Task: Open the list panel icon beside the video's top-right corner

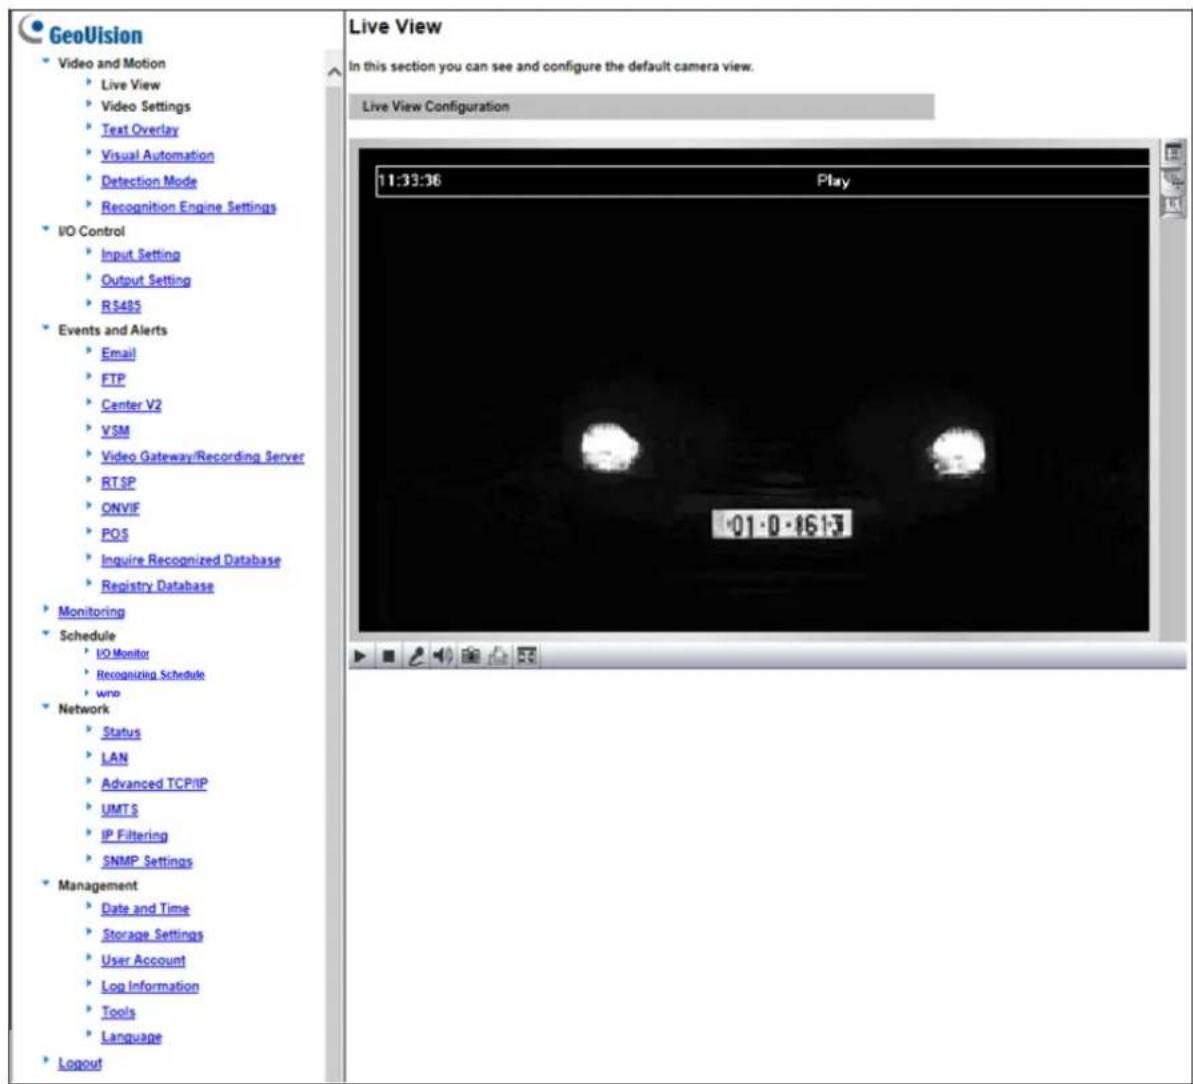Action: 1174,153
